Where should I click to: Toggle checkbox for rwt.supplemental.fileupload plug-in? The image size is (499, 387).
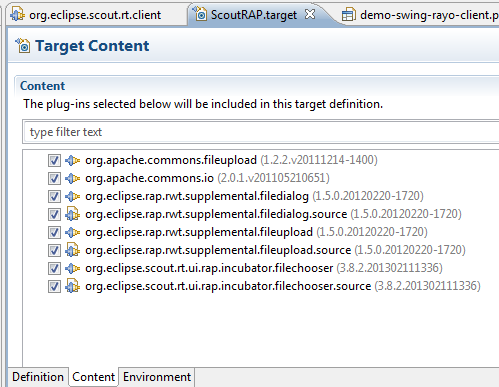[54, 232]
